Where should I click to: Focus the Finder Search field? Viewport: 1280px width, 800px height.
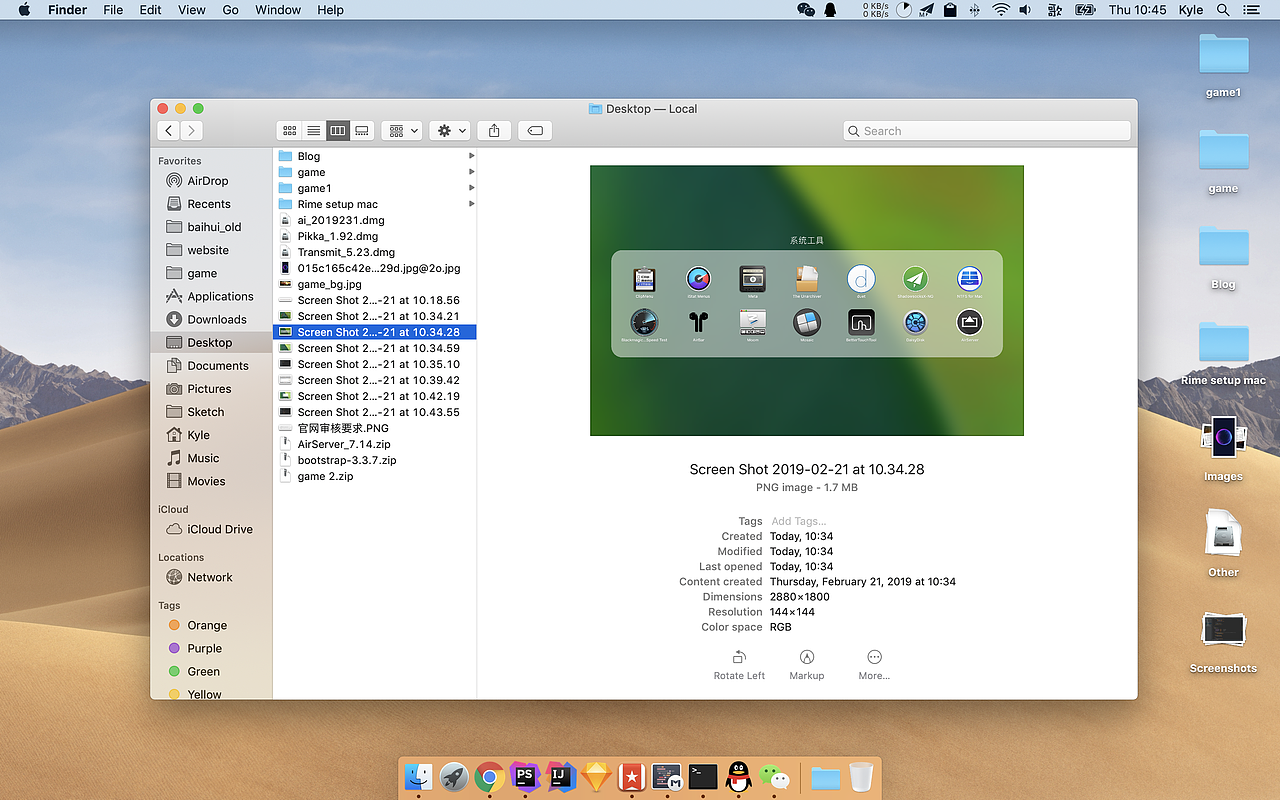click(987, 131)
